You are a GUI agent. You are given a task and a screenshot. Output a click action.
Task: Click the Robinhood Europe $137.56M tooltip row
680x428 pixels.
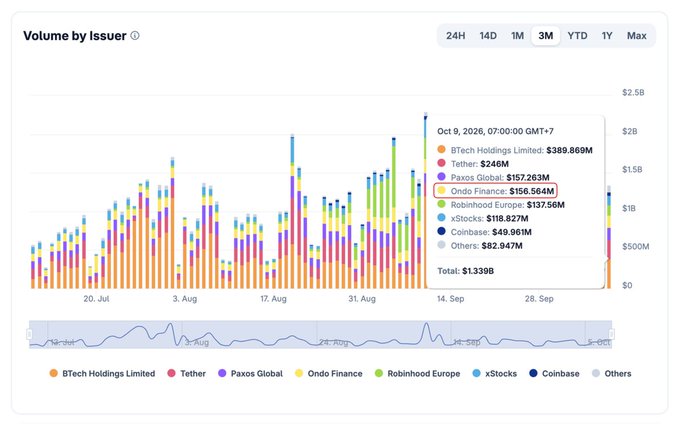pyautogui.click(x=501, y=205)
